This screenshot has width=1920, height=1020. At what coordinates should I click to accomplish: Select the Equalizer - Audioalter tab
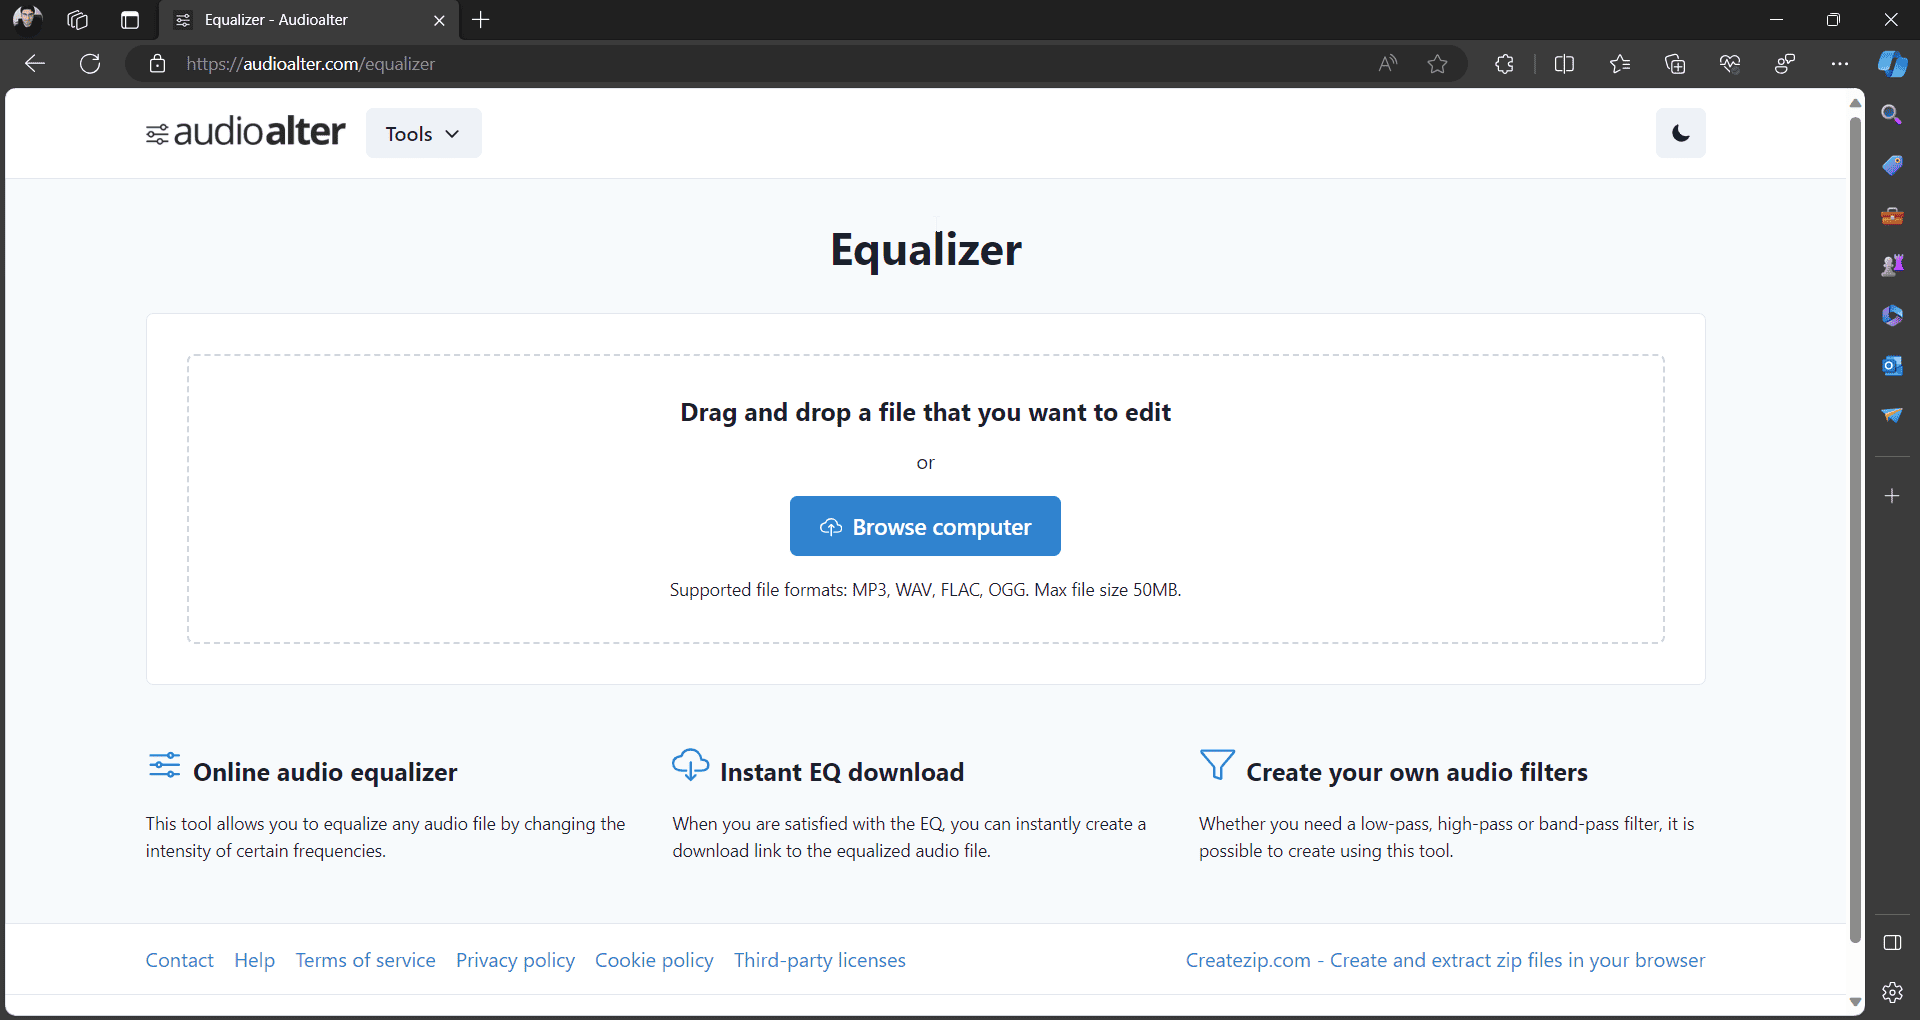click(x=300, y=20)
